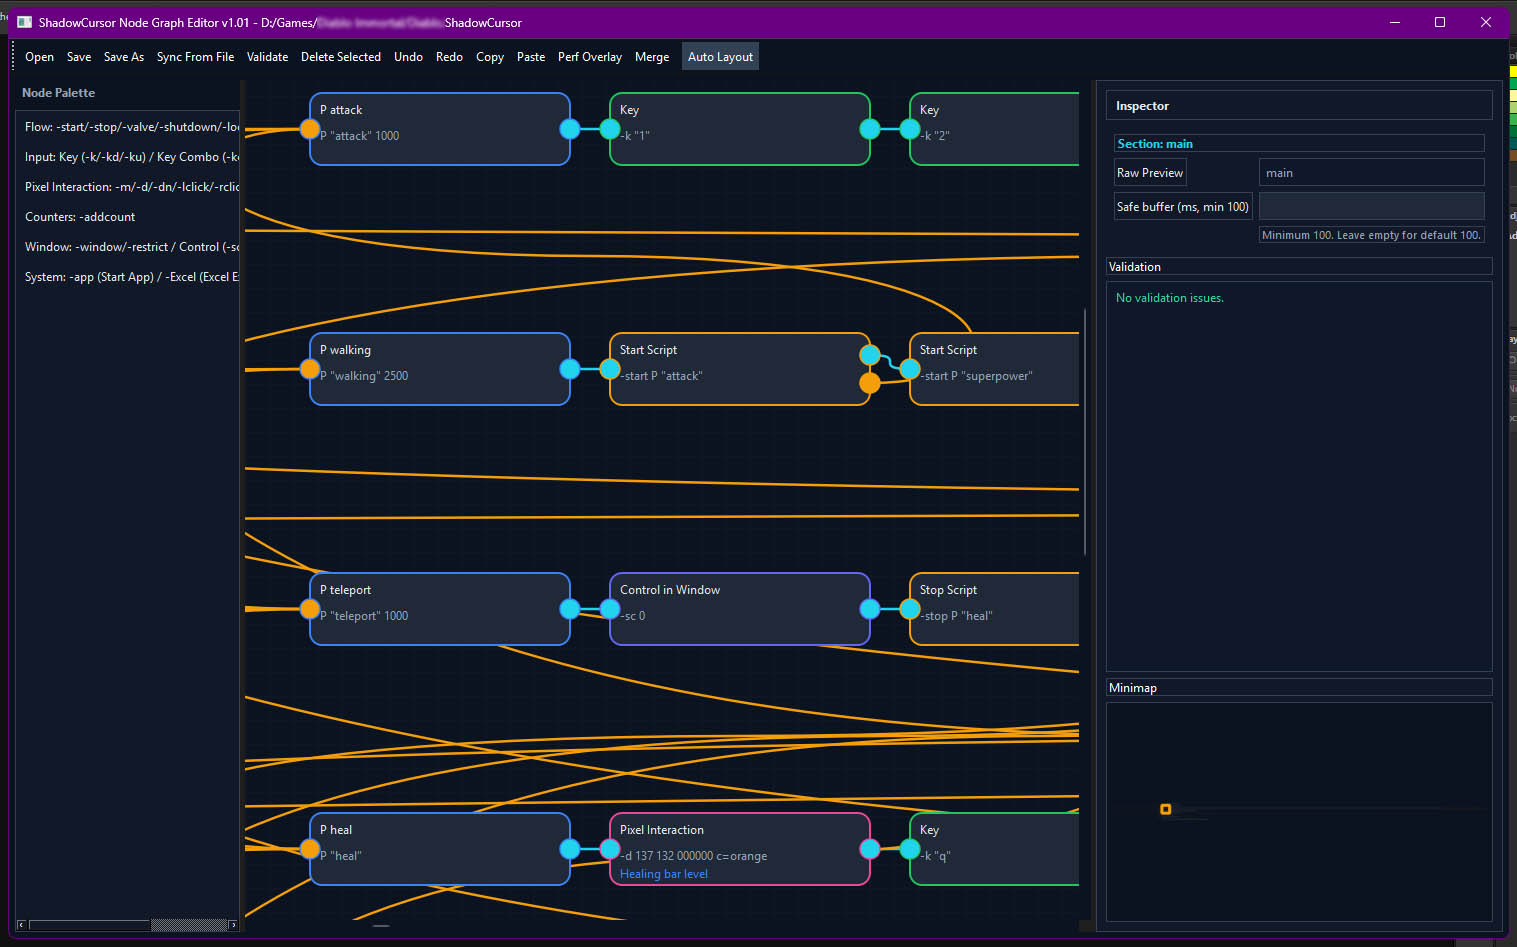Image resolution: width=1517 pixels, height=947 pixels.
Task: Click the cyan output port of Control in Window node
Action: click(x=870, y=609)
